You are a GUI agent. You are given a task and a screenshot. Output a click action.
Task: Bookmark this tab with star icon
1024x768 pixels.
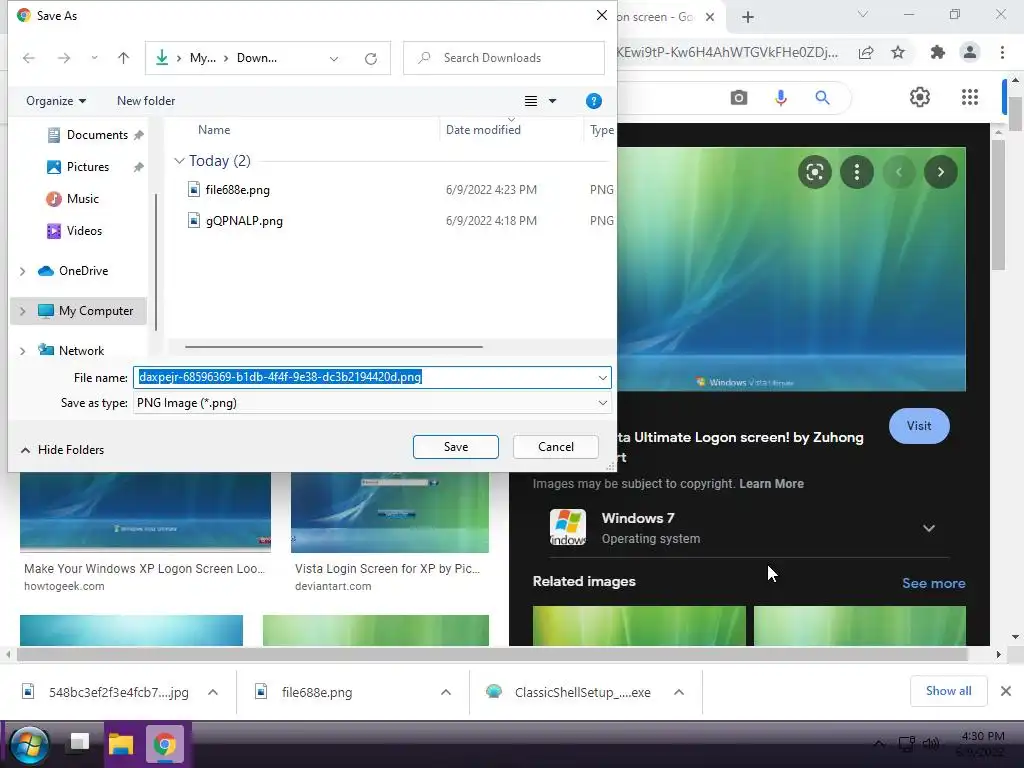(x=898, y=53)
